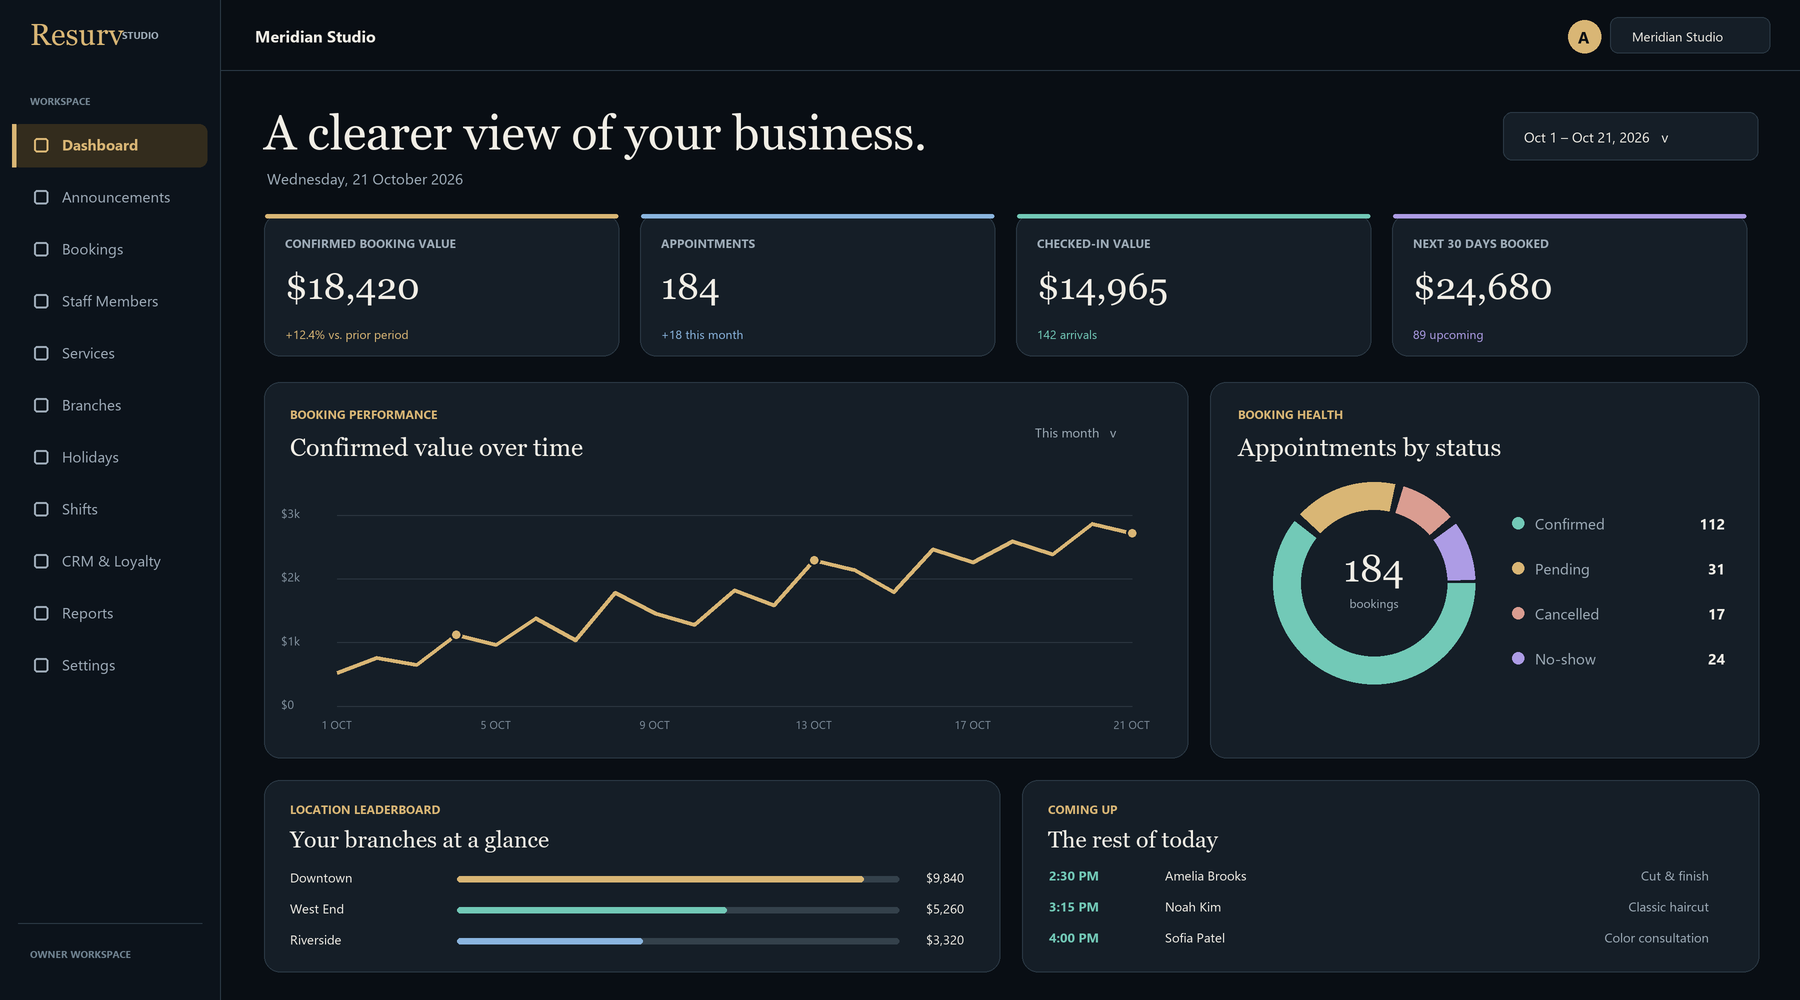Click the Holidays sidebar icon
The width and height of the screenshot is (1800, 1000).
click(x=41, y=457)
